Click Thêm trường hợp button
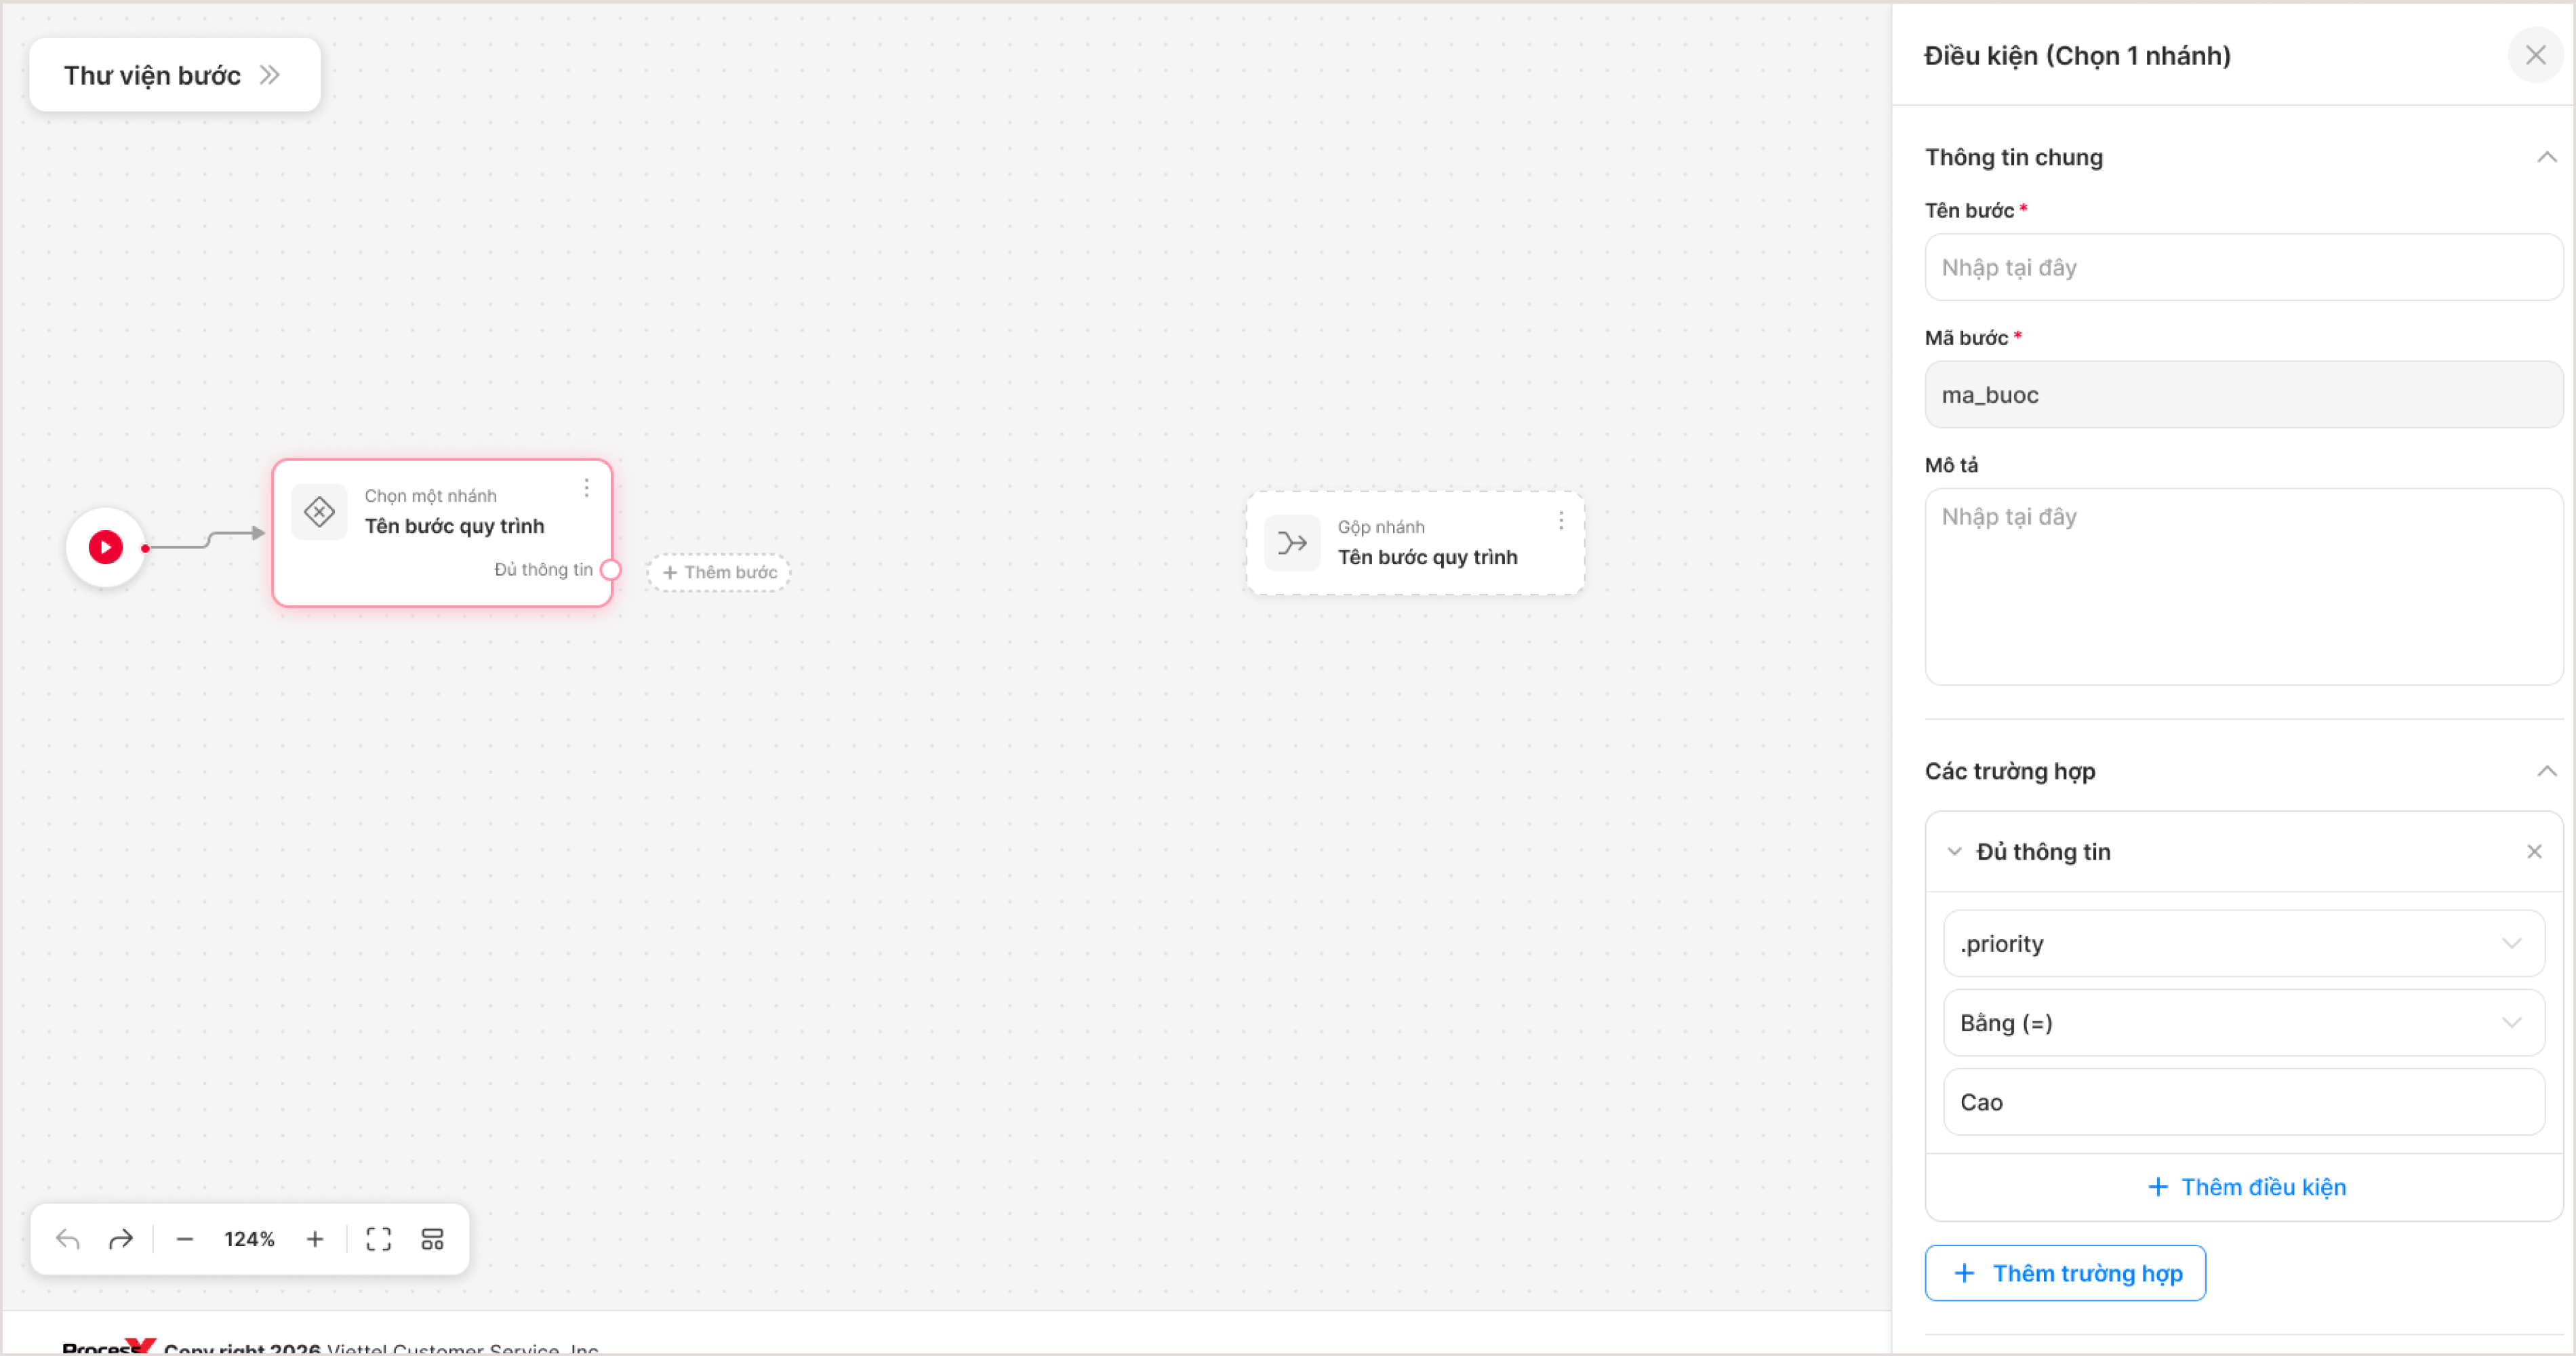The image size is (2576, 1356). click(x=2064, y=1273)
